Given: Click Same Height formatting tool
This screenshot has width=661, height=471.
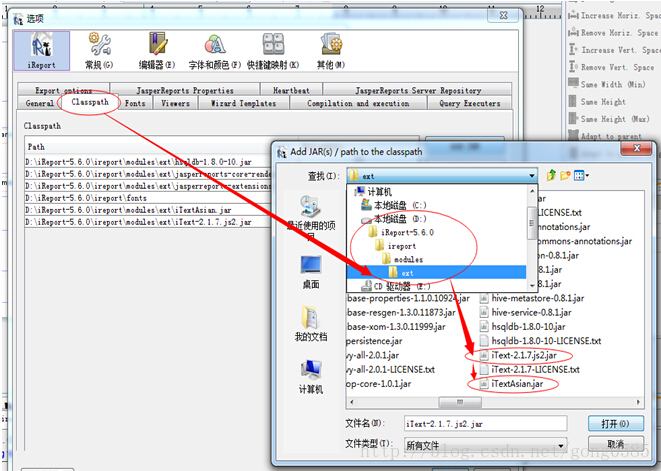Looking at the screenshot, I should pyautogui.click(x=597, y=102).
